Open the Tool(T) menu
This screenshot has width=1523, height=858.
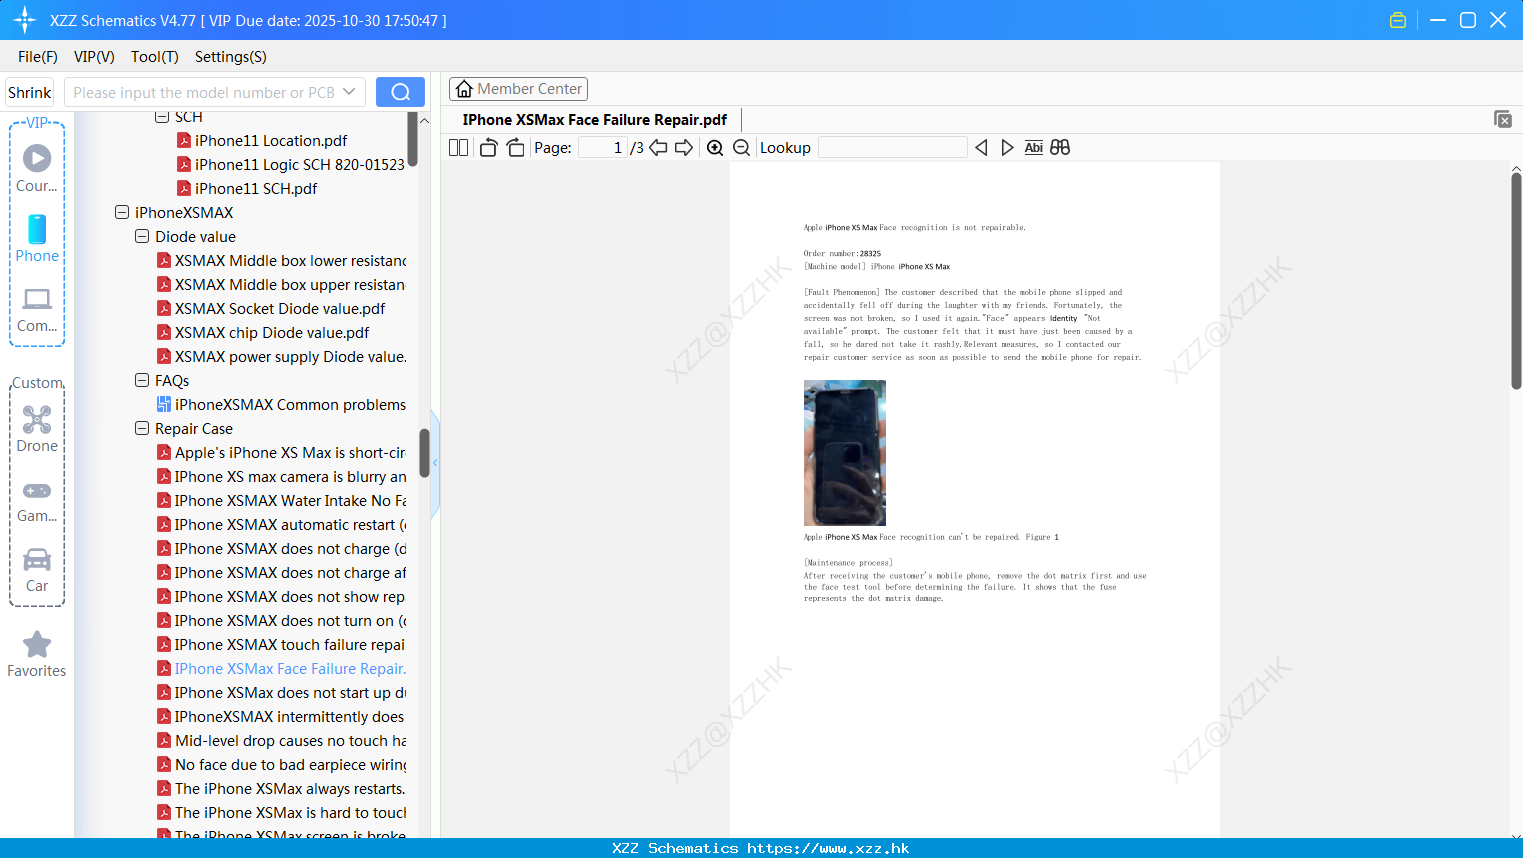point(155,57)
